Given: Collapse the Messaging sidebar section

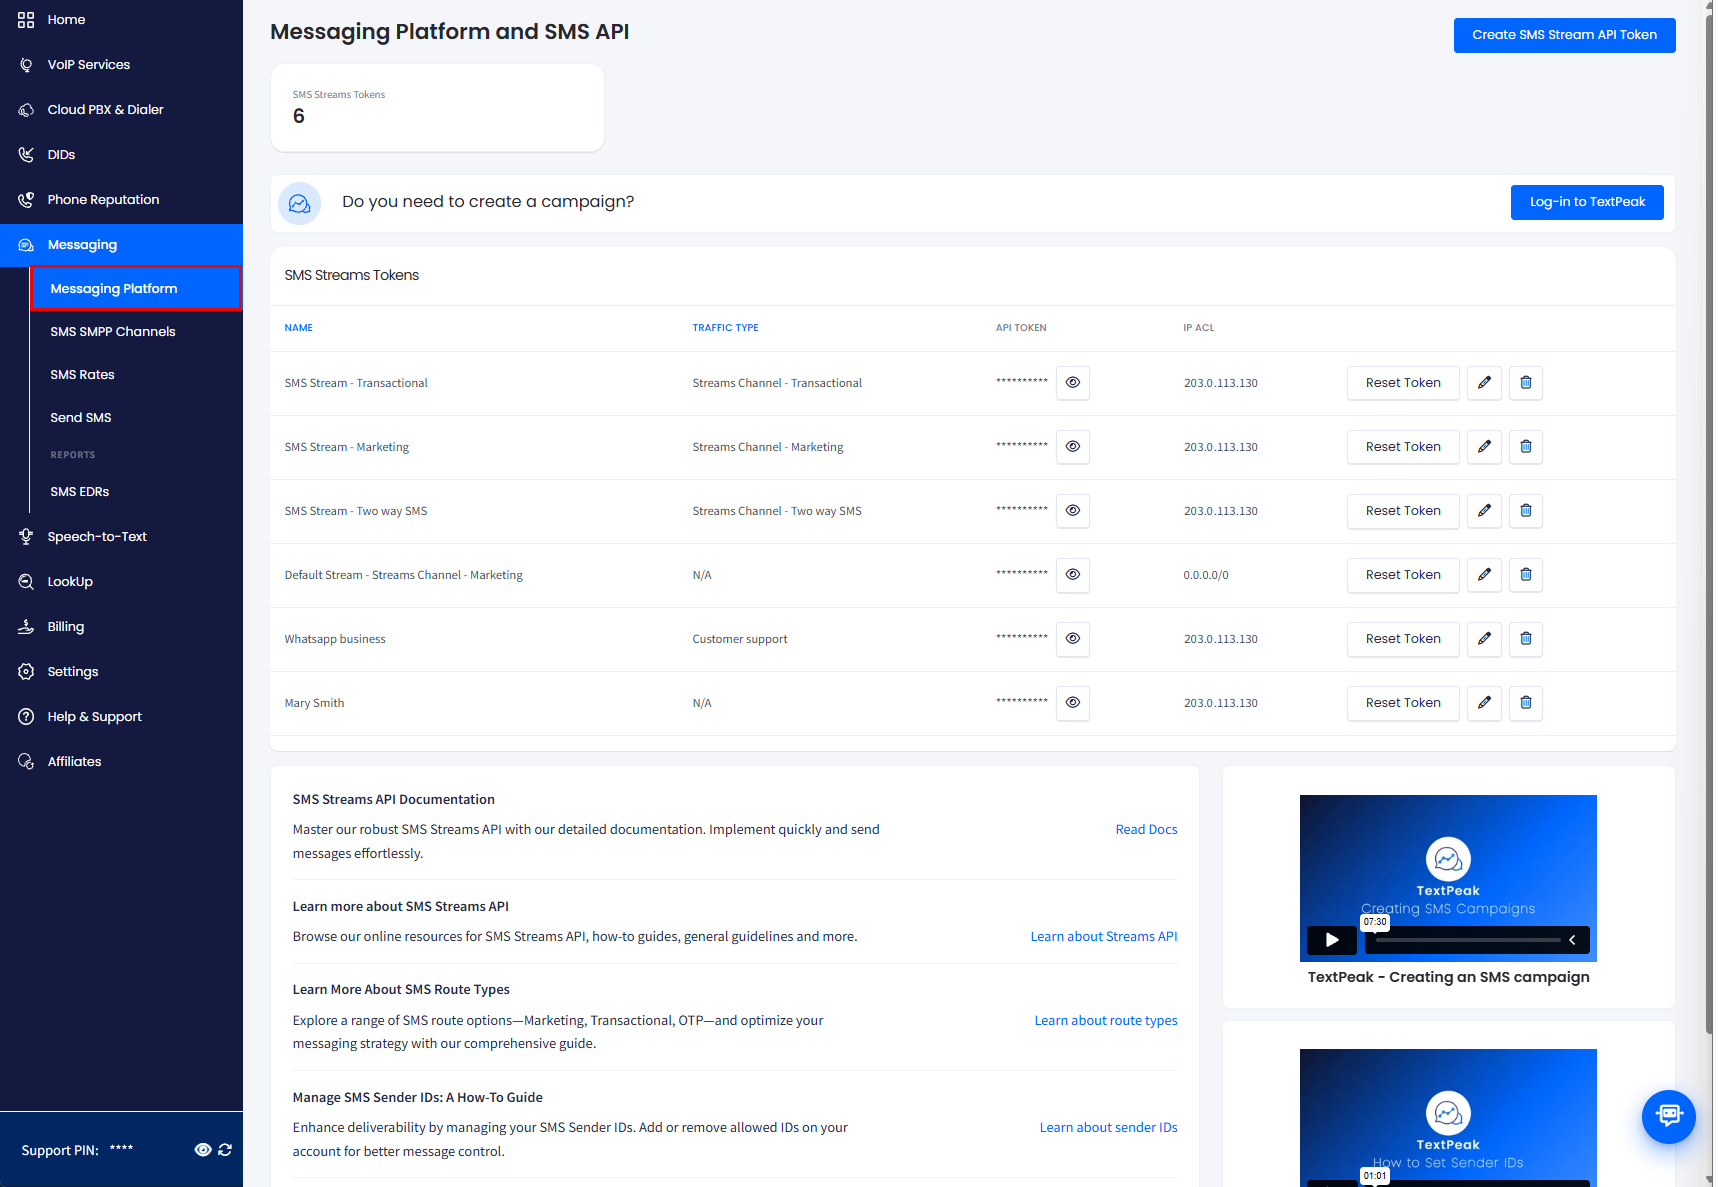Looking at the screenshot, I should coord(121,245).
